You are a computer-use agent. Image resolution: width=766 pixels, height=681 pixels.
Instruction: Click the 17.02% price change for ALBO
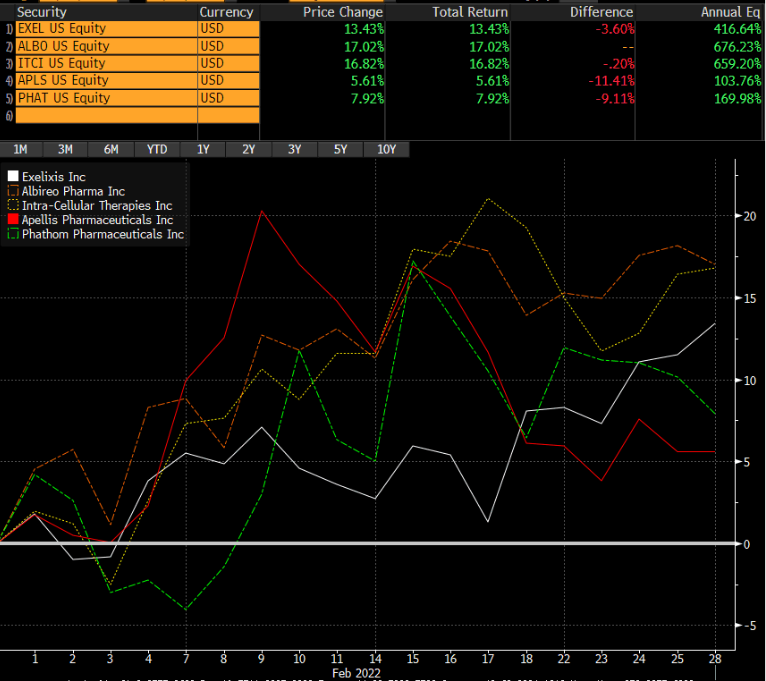click(364, 47)
